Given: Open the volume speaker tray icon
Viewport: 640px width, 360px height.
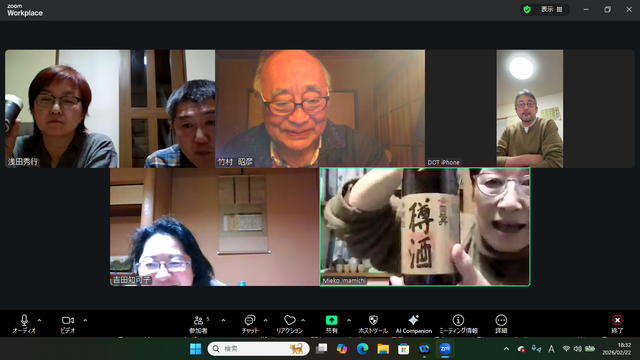Looking at the screenshot, I should (578, 349).
